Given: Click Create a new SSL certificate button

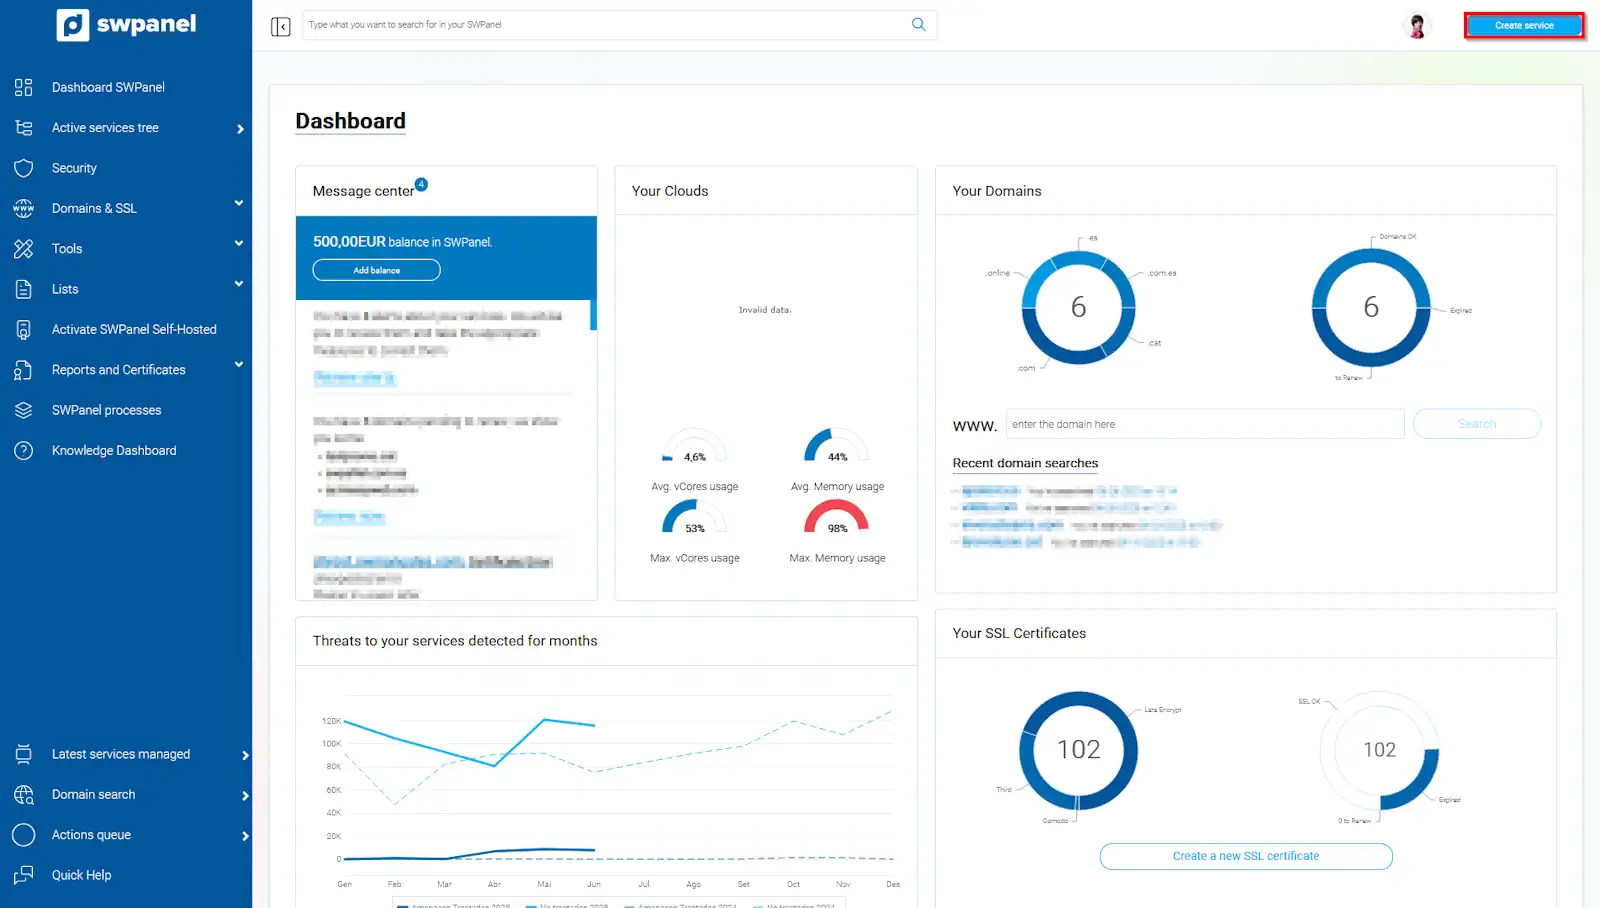Looking at the screenshot, I should point(1245,856).
